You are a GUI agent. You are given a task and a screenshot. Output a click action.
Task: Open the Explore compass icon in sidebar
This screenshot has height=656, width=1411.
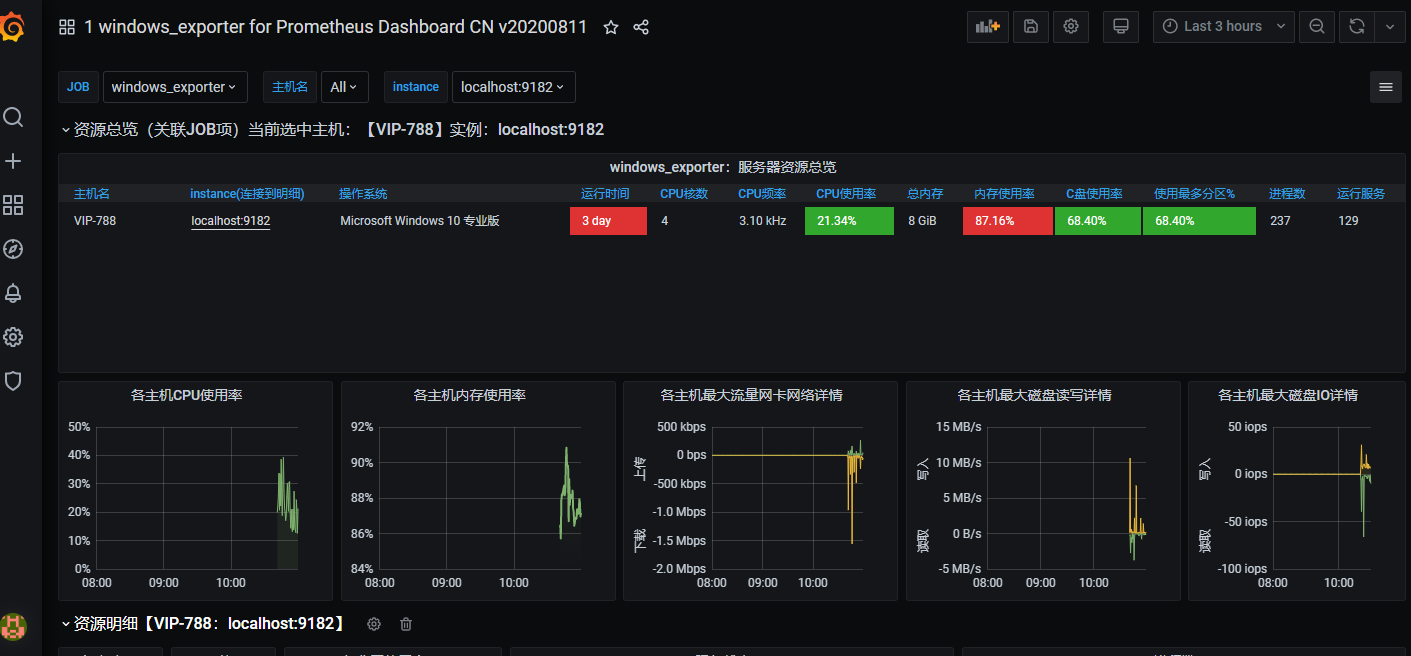pos(13,249)
